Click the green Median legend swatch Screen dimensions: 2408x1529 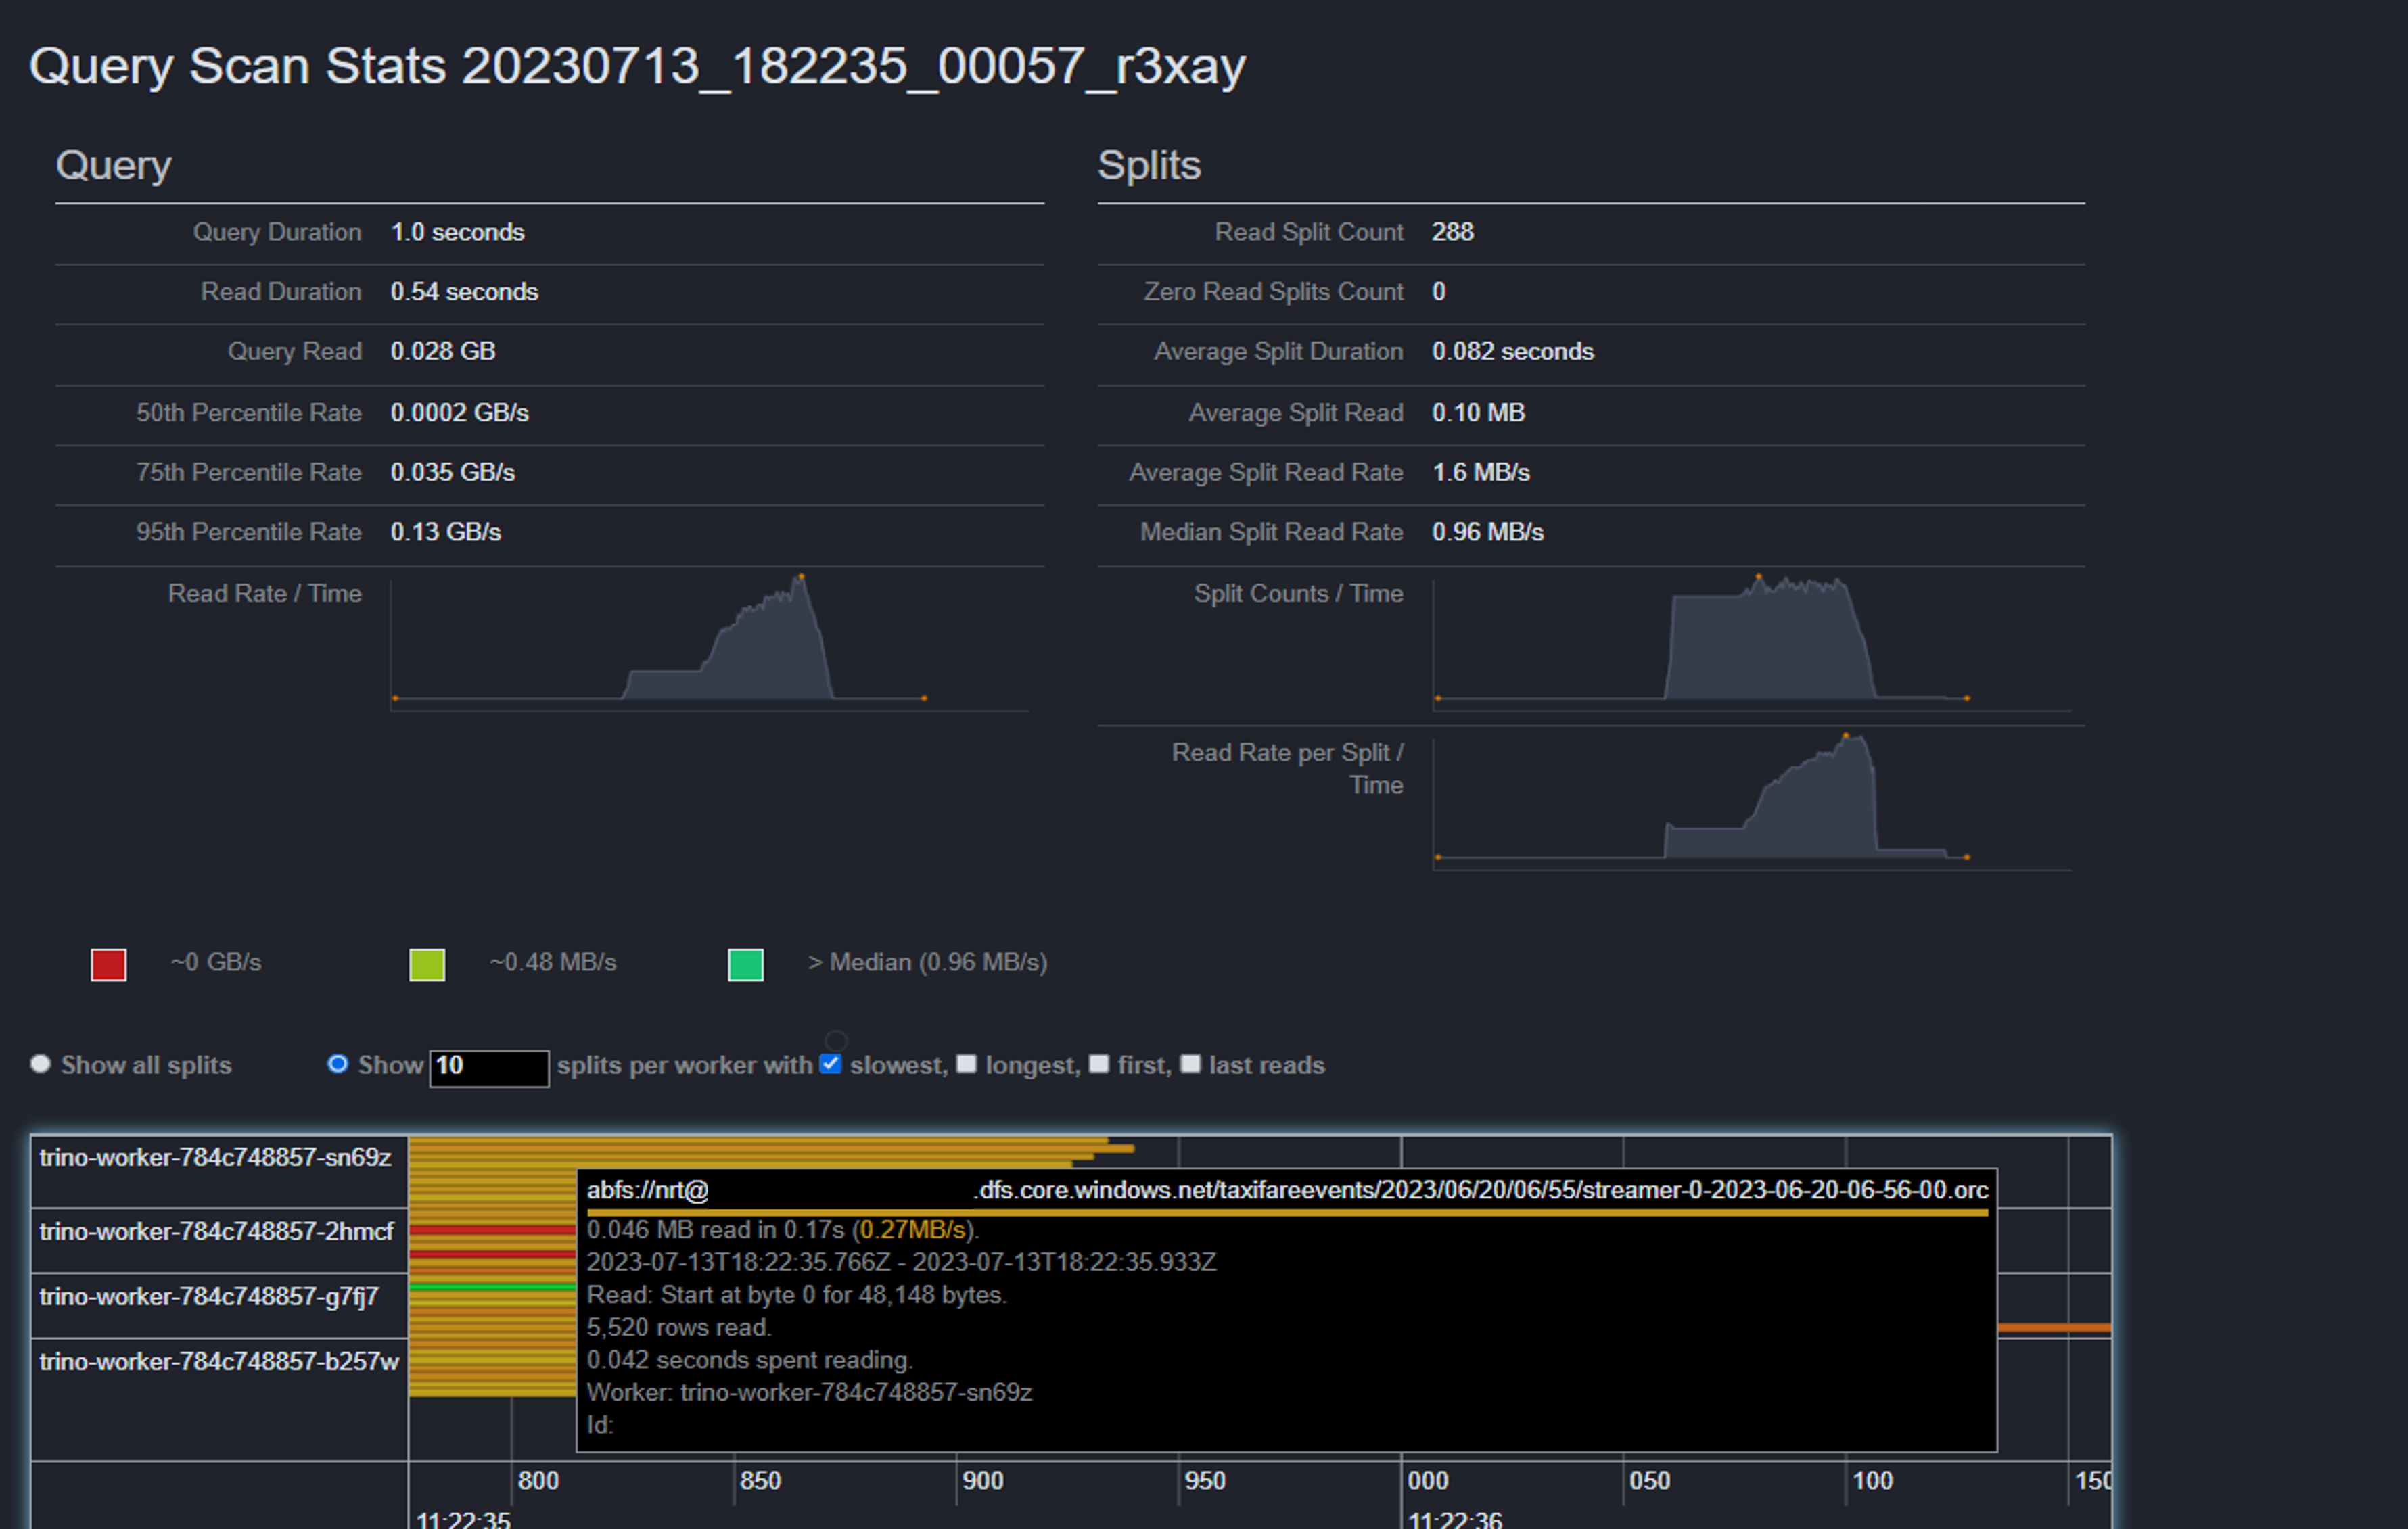[x=745, y=965]
